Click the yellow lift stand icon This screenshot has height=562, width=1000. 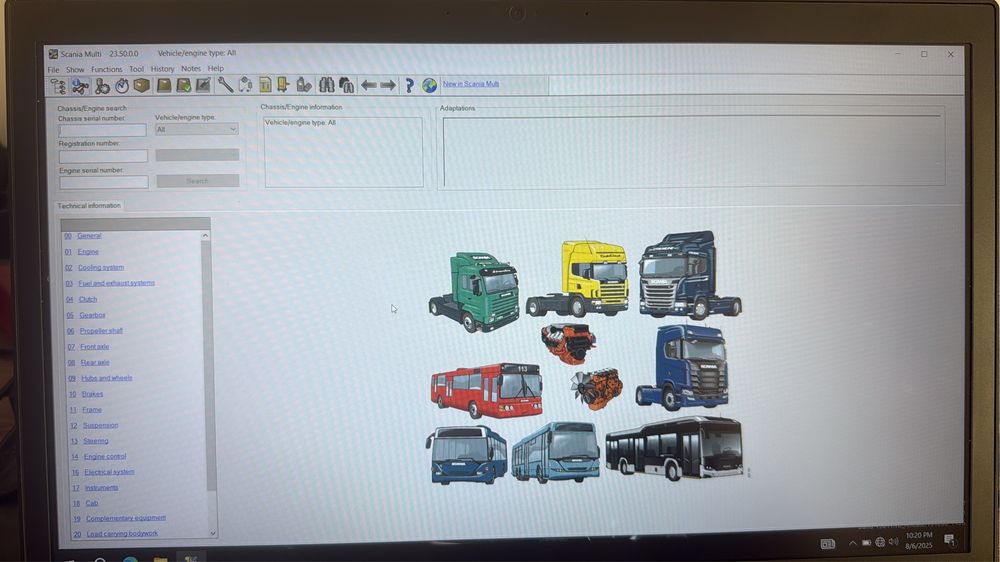coord(283,85)
